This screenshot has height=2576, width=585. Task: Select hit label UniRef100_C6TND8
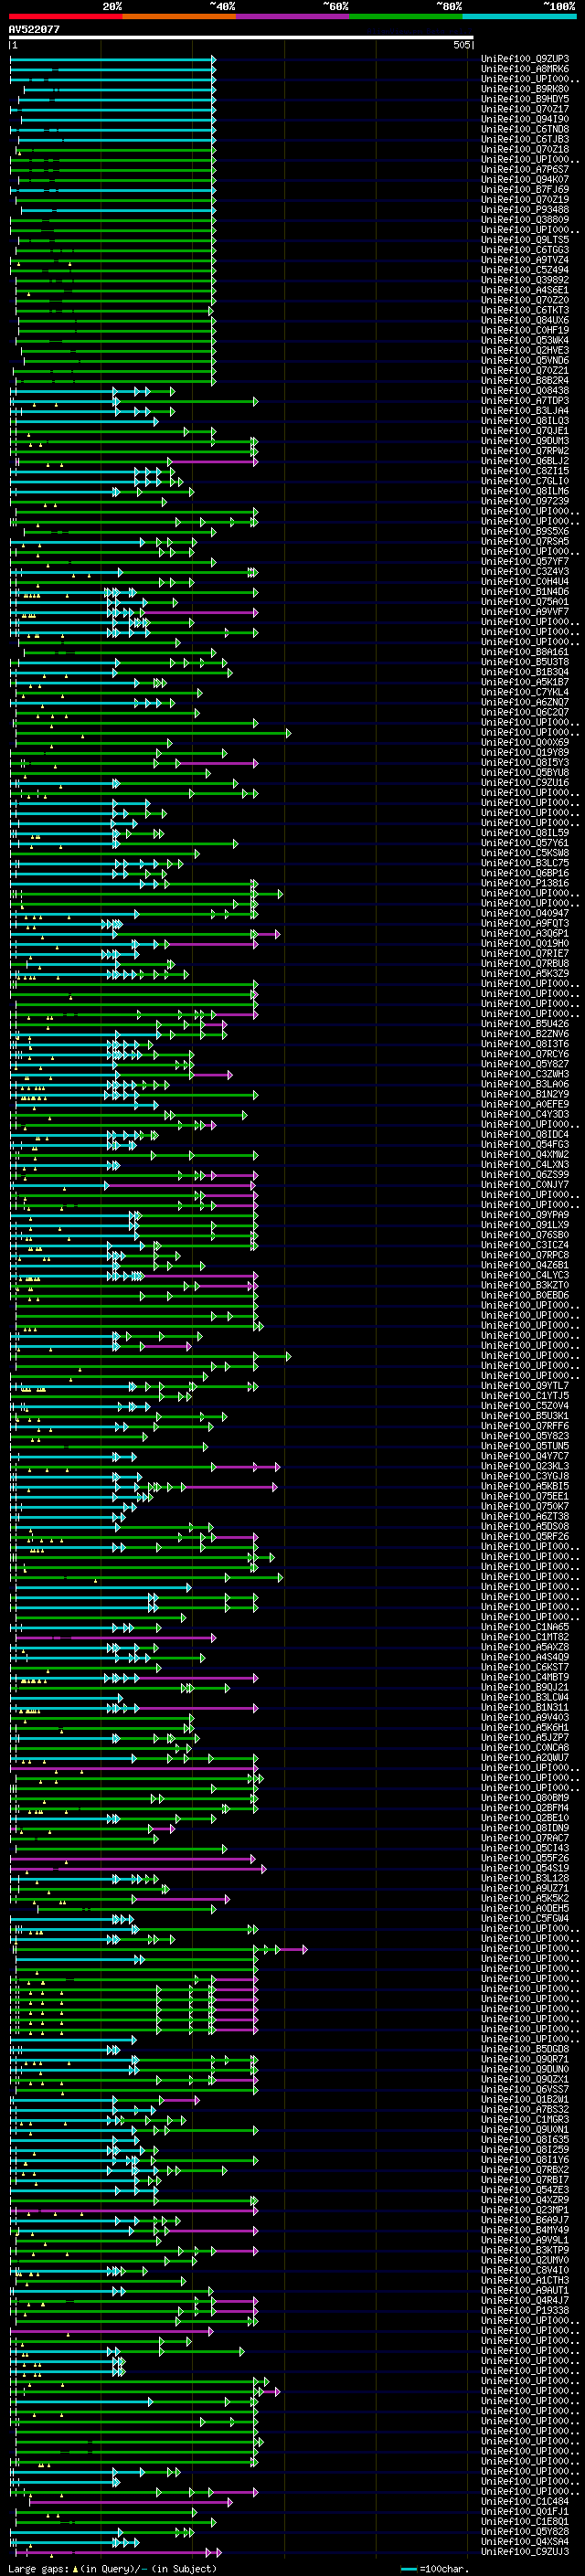pyautogui.click(x=525, y=129)
